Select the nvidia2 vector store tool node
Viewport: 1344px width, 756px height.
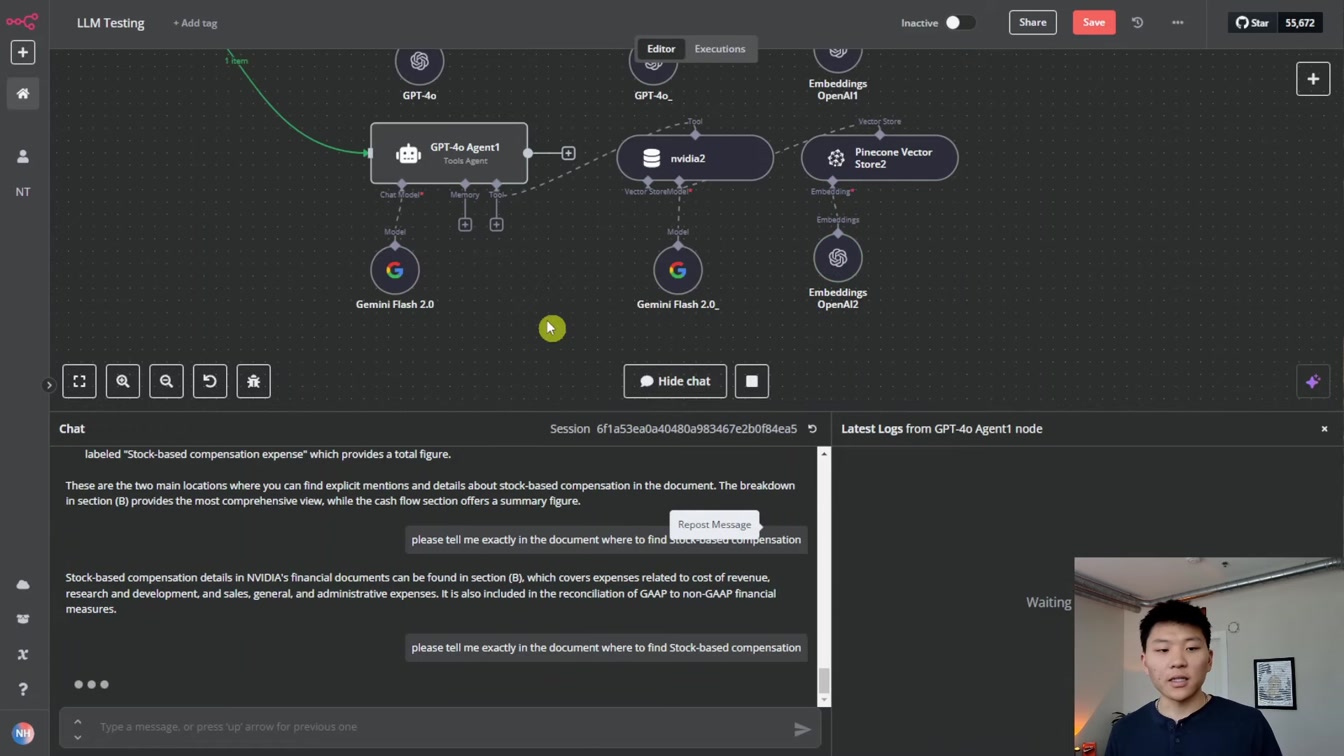click(695, 158)
